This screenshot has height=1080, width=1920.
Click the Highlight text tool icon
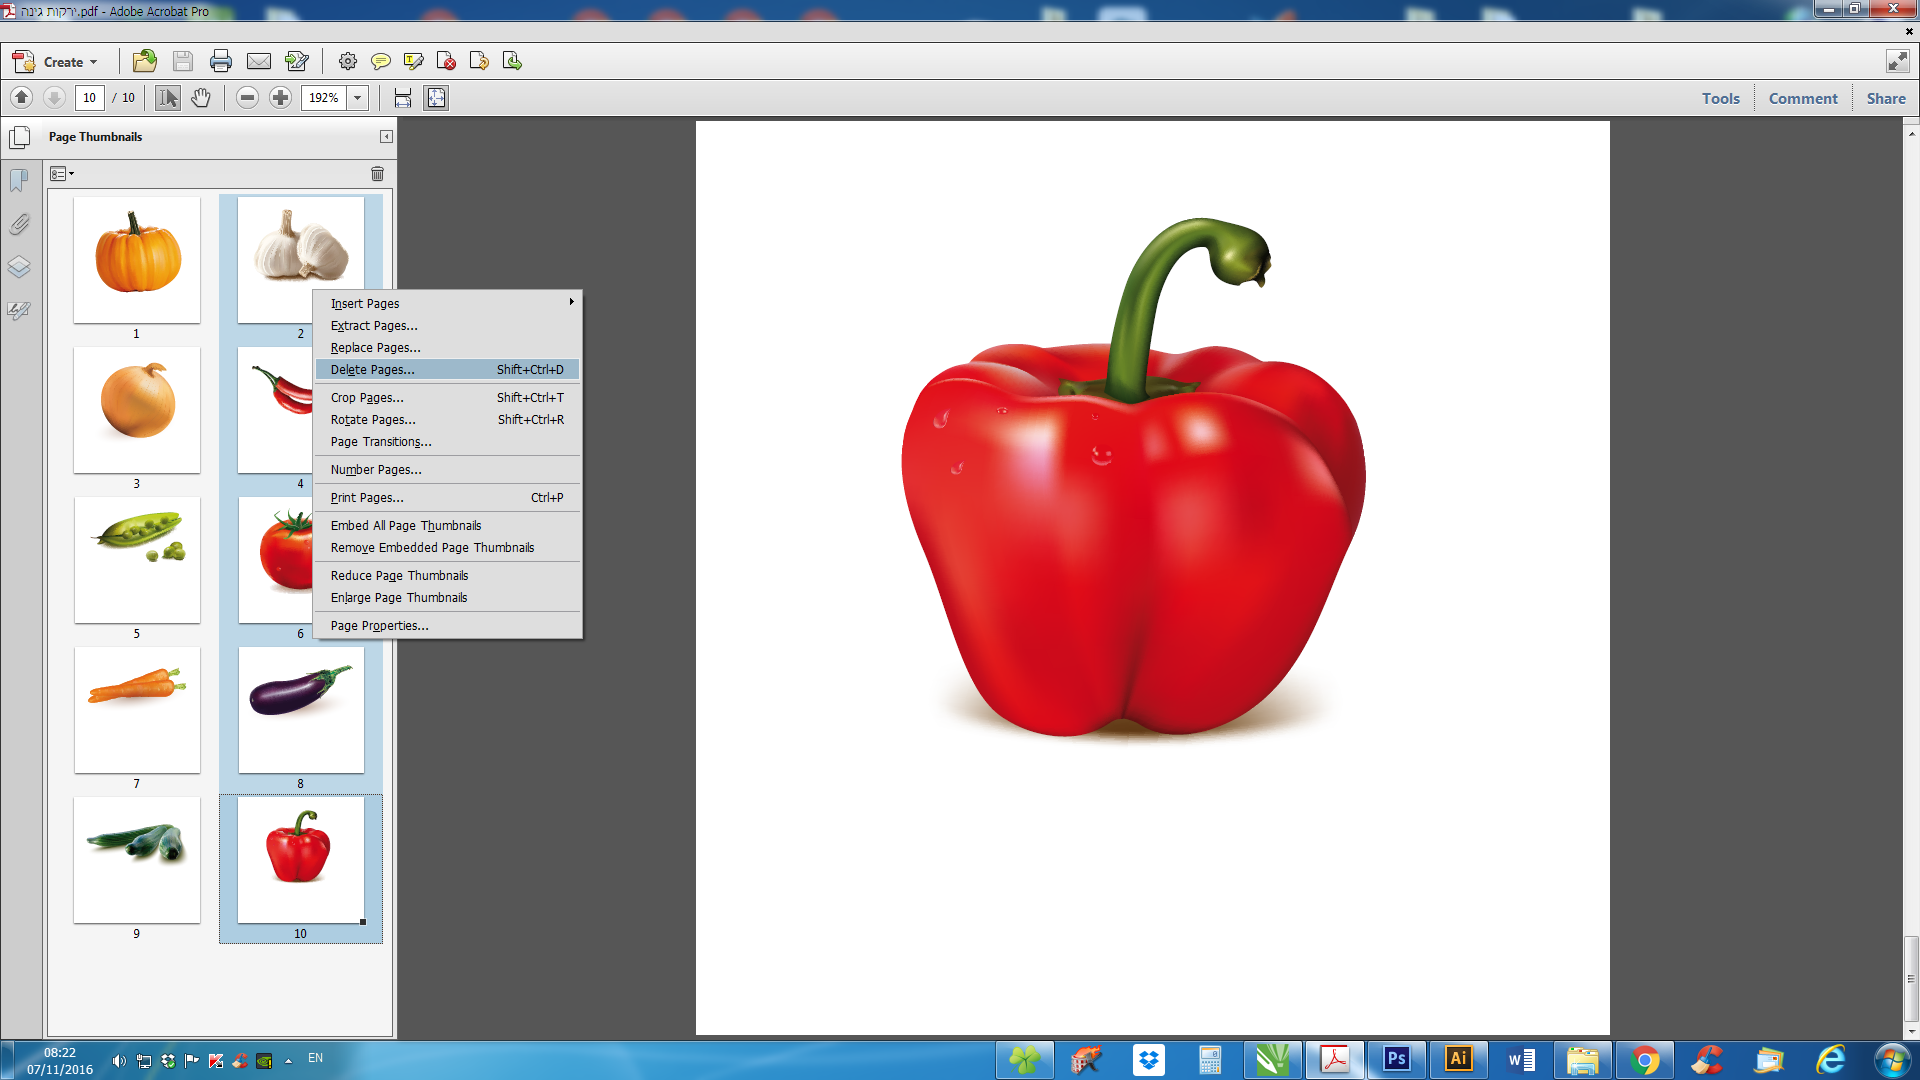413,62
